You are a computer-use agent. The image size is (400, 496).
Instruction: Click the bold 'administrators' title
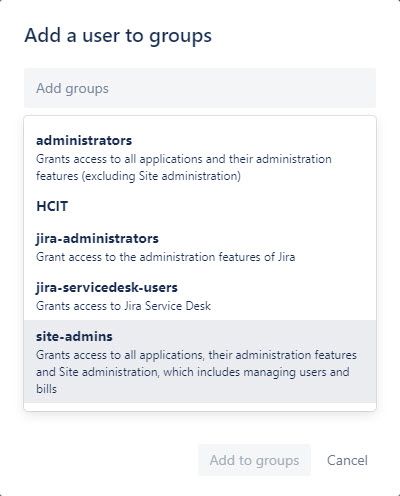click(x=84, y=140)
